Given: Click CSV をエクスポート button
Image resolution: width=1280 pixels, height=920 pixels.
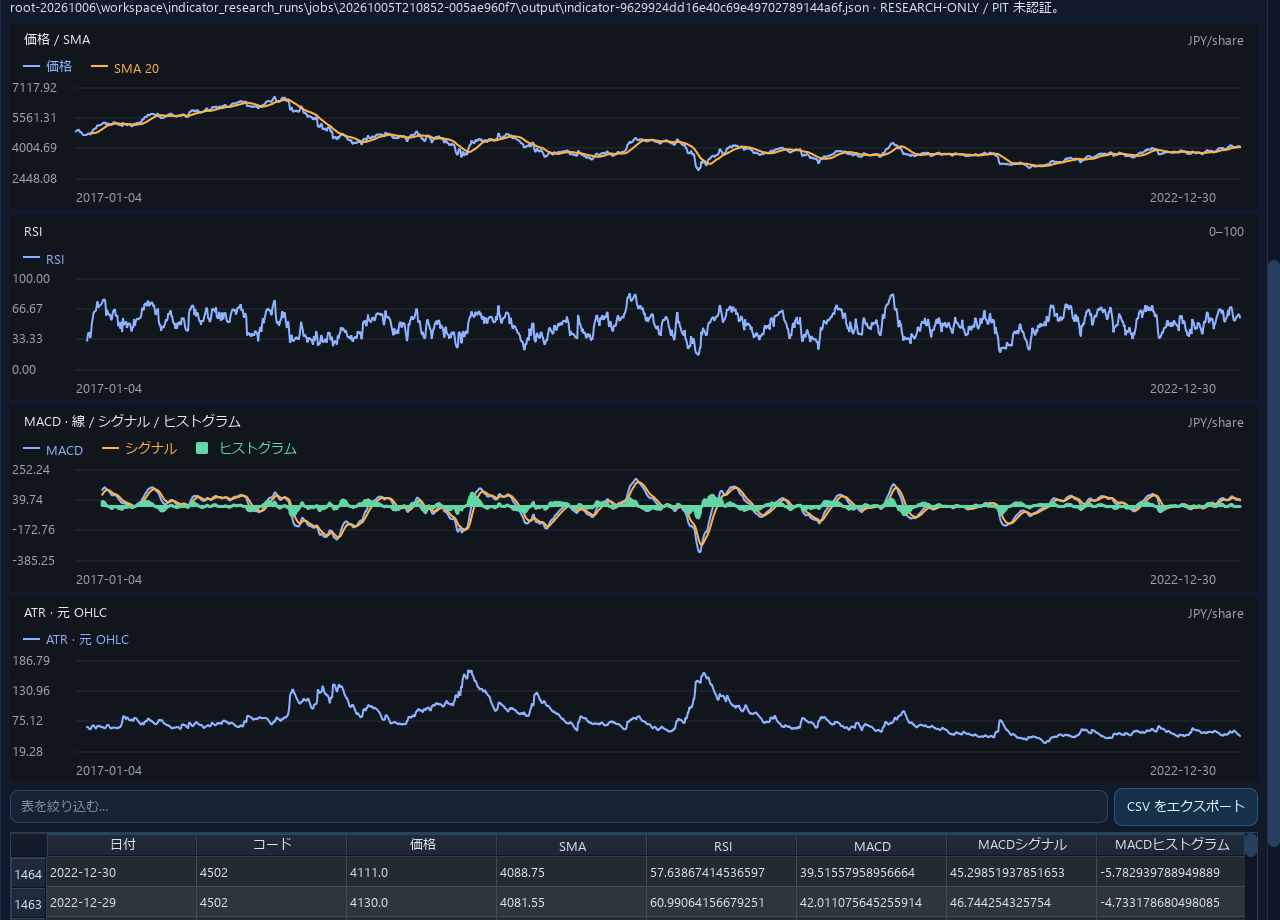Looking at the screenshot, I should [1186, 806].
